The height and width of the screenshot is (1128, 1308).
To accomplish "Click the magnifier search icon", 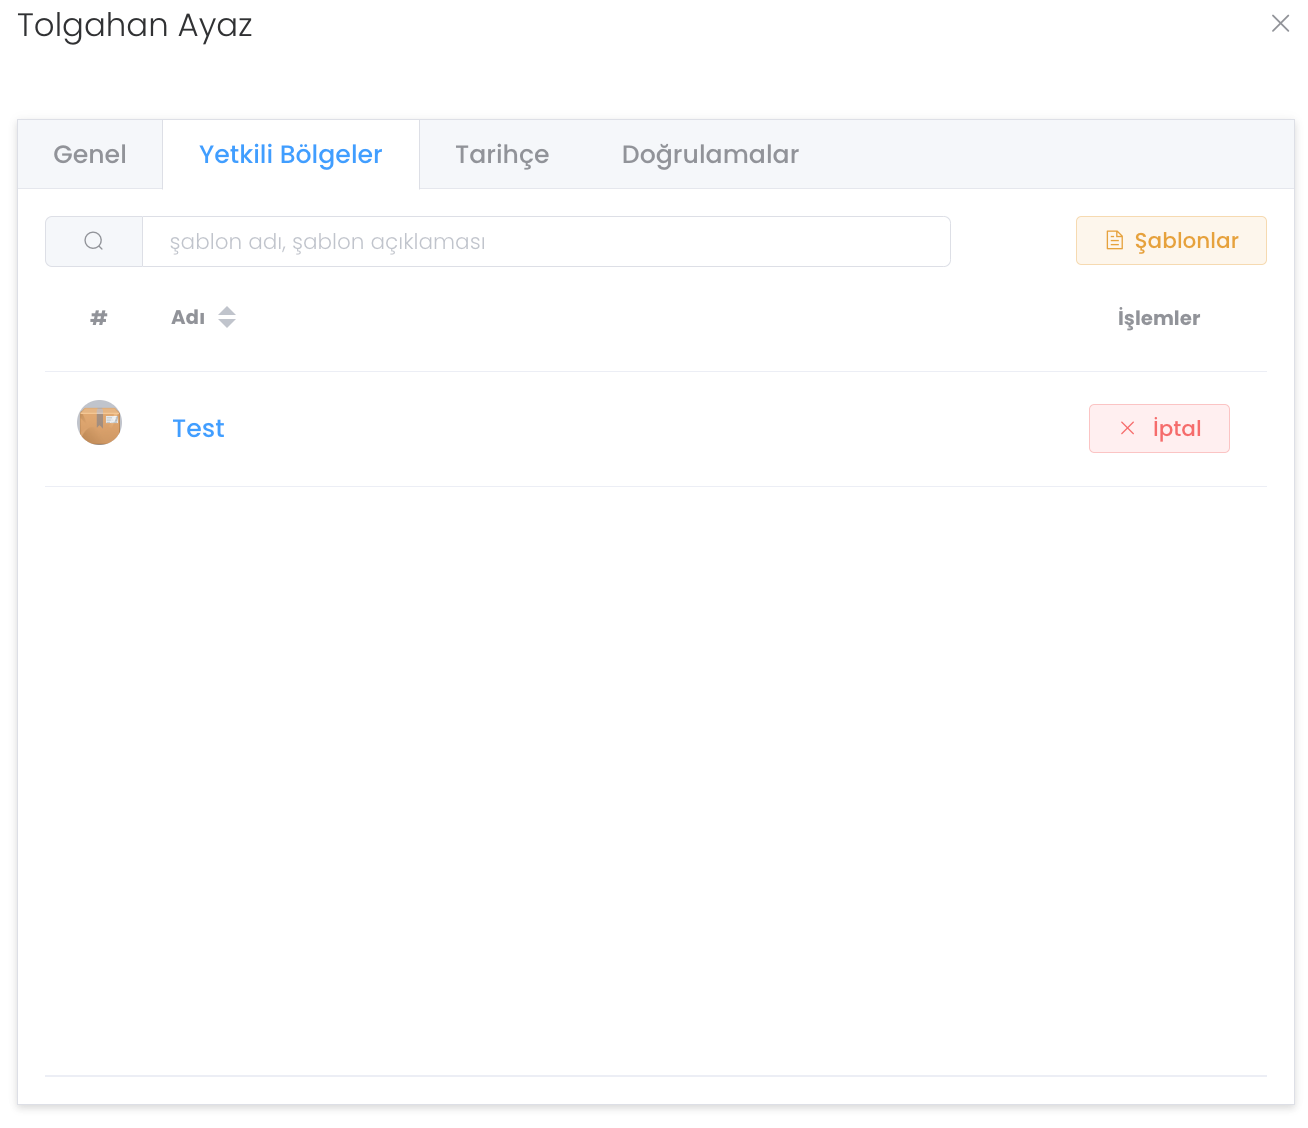I will [94, 241].
